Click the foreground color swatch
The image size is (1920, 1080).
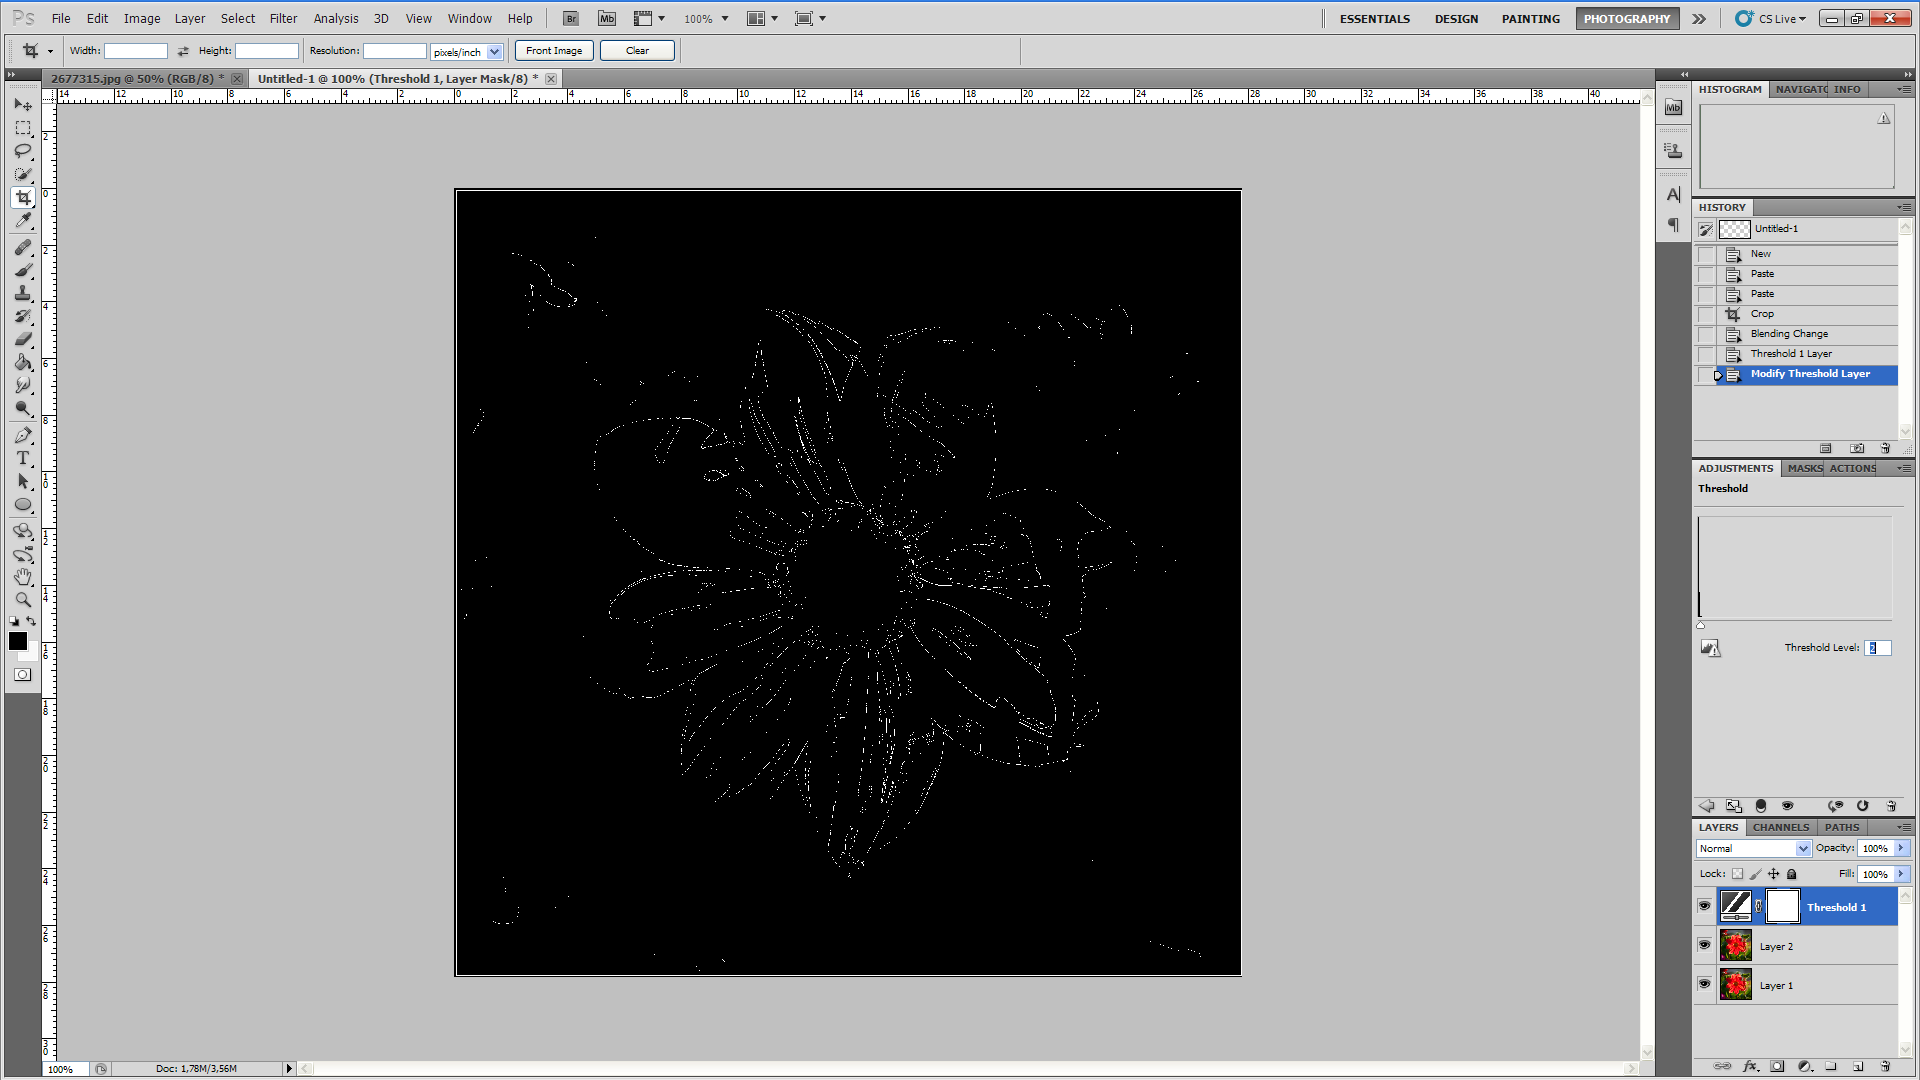pyautogui.click(x=17, y=641)
